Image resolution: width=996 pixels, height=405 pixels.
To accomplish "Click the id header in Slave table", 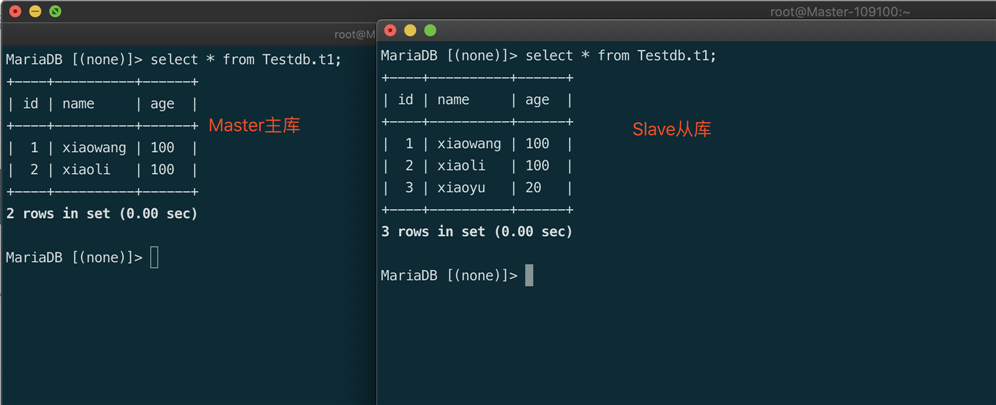I will click(x=405, y=100).
